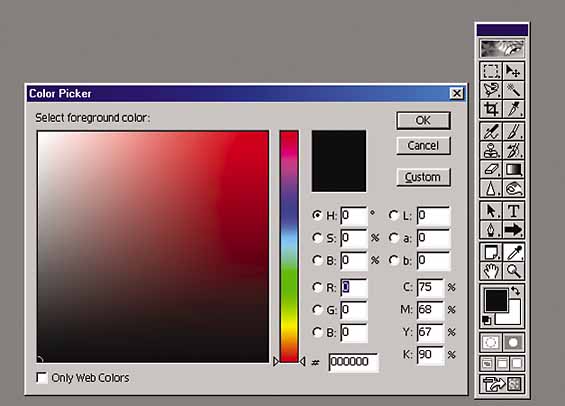This screenshot has height=406, width=565.
Task: Open the Custom colors dialog
Action: pyautogui.click(x=423, y=177)
